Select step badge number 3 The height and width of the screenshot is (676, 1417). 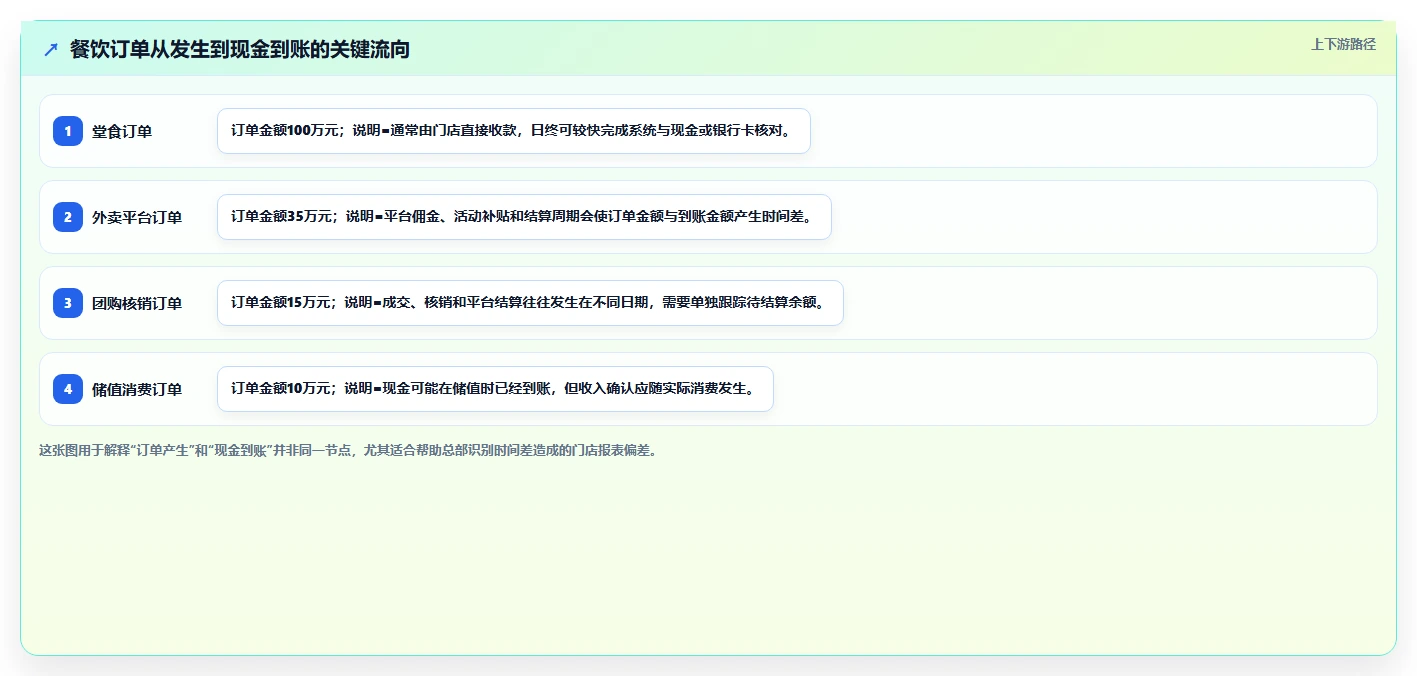pyautogui.click(x=68, y=303)
